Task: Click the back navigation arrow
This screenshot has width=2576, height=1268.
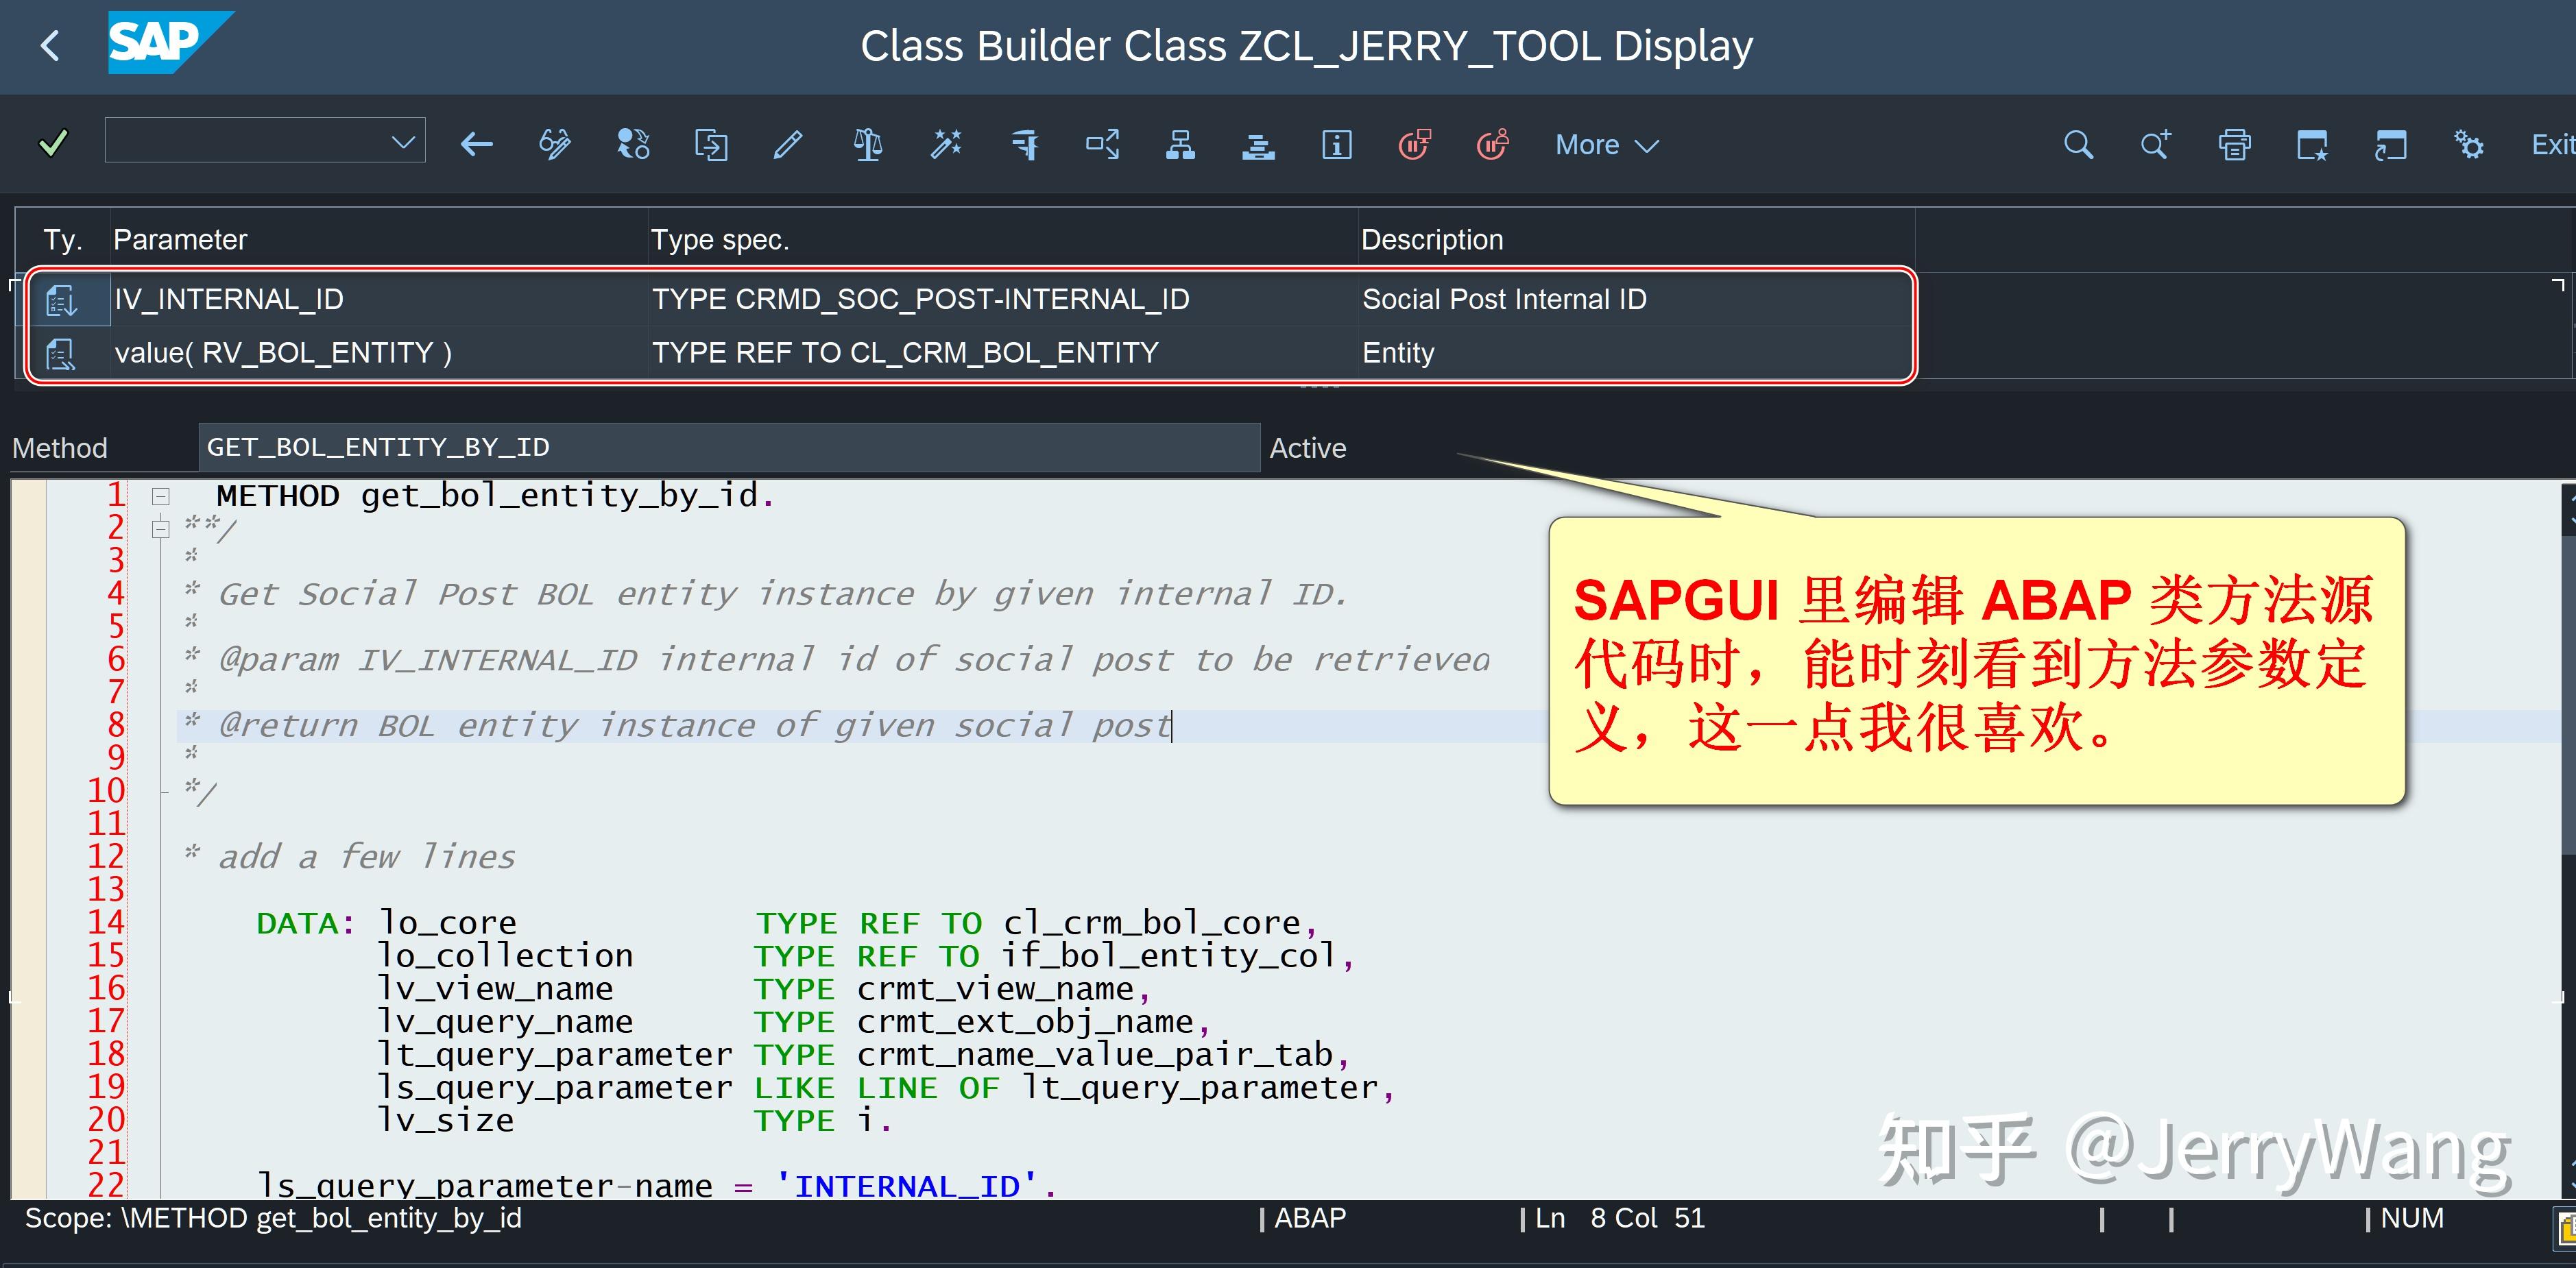Action: coord(476,145)
